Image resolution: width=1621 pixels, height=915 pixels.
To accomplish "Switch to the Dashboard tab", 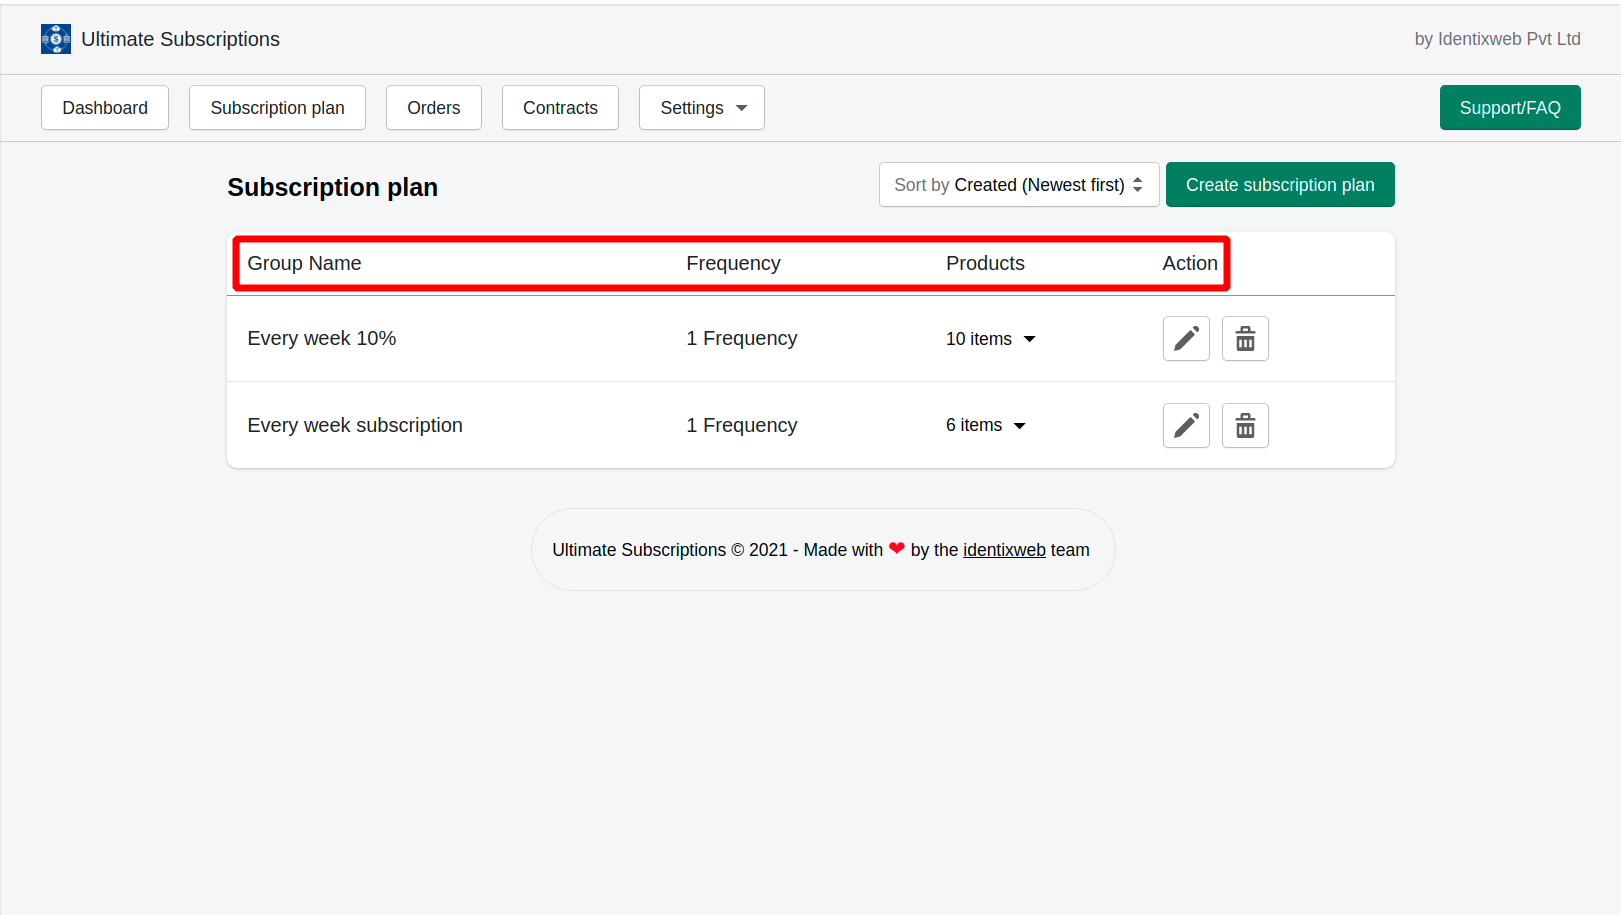I will [104, 107].
